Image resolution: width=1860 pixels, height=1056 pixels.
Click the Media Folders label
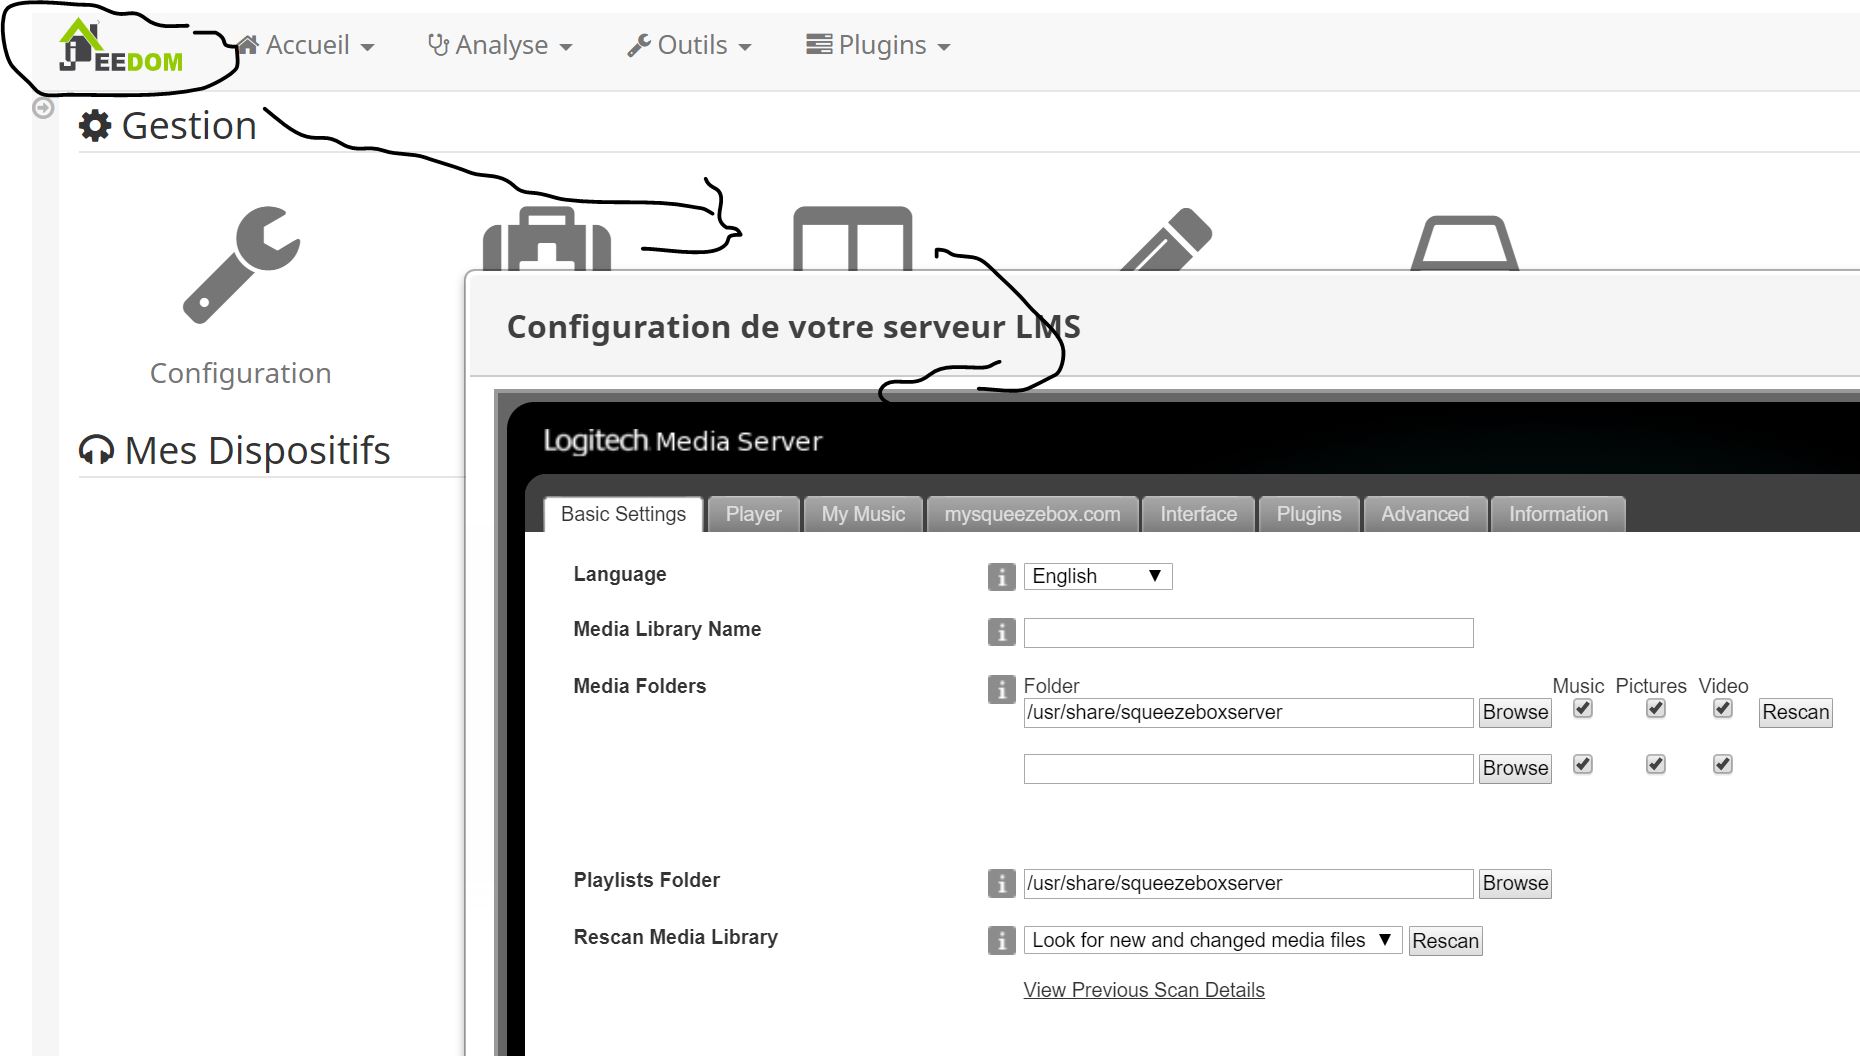[x=639, y=686]
